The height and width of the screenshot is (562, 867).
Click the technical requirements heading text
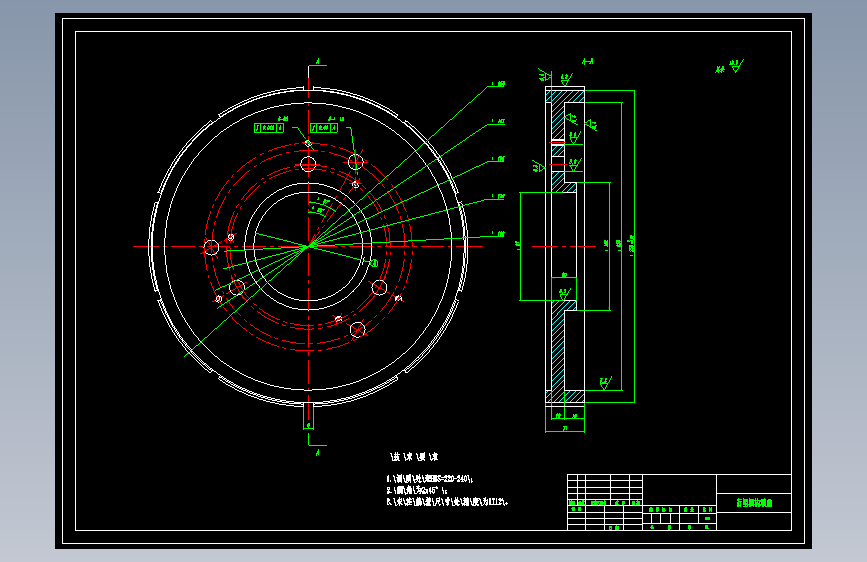[414, 457]
